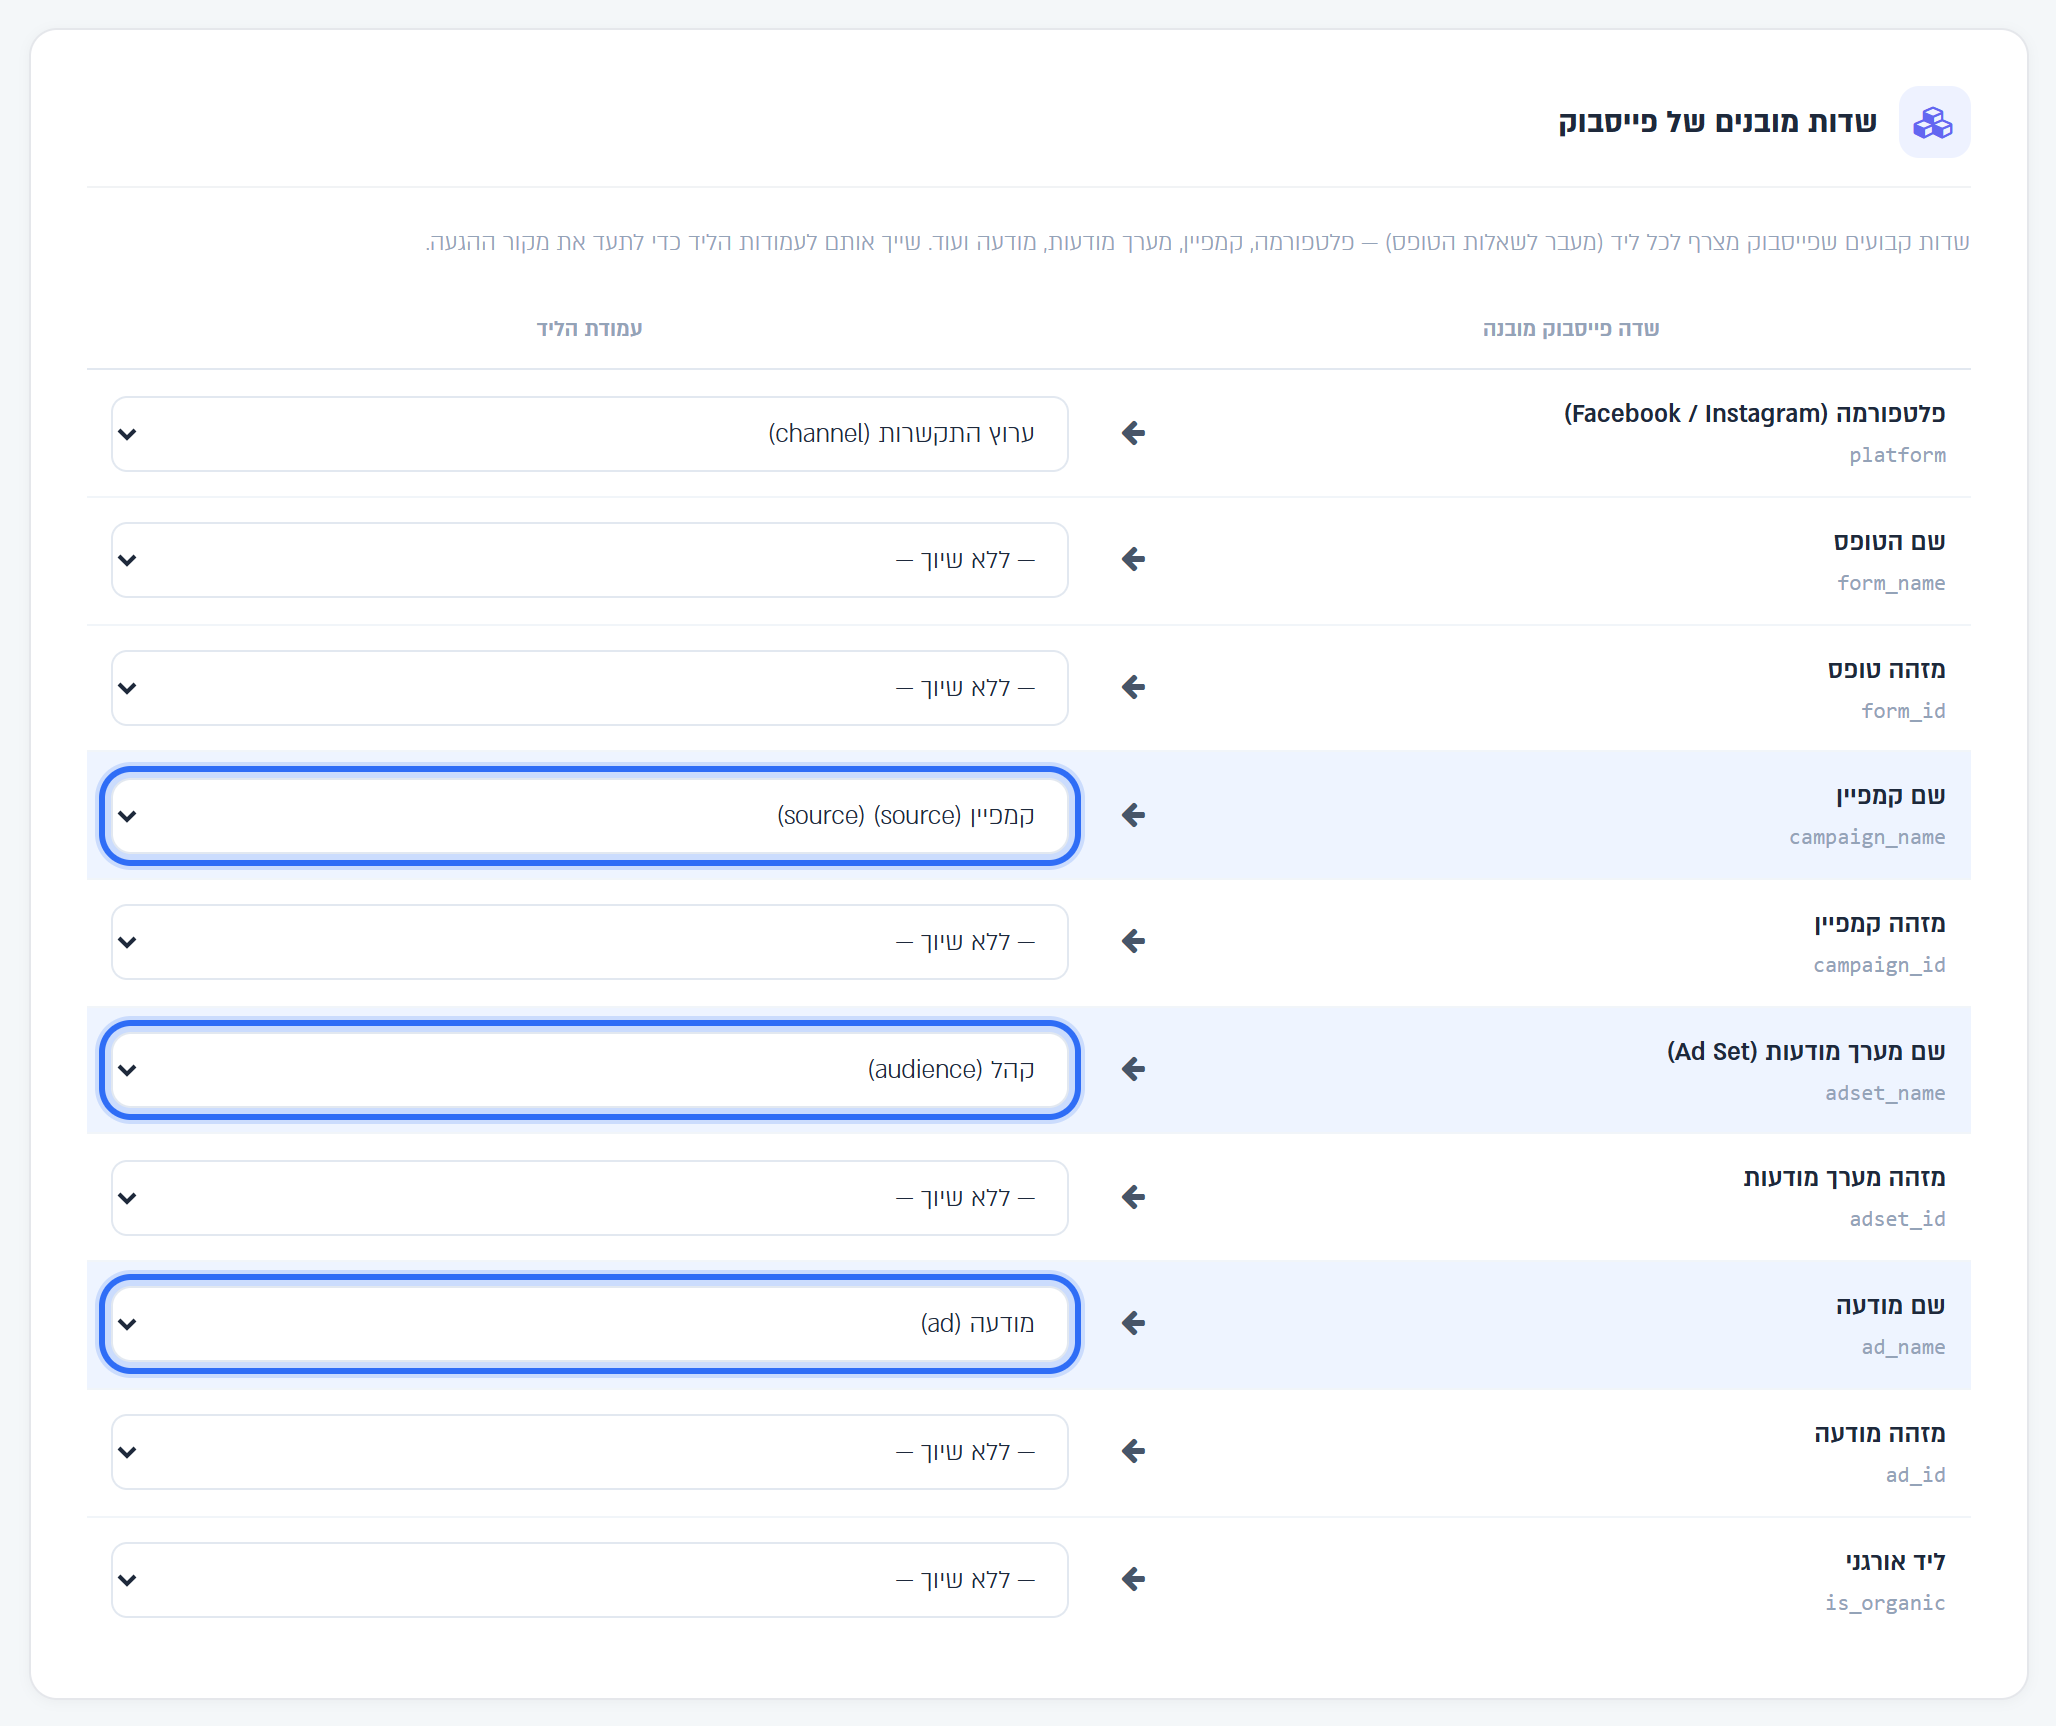
Task: Click the arrow icon in the is_organic row
Action: pos(1133,1579)
